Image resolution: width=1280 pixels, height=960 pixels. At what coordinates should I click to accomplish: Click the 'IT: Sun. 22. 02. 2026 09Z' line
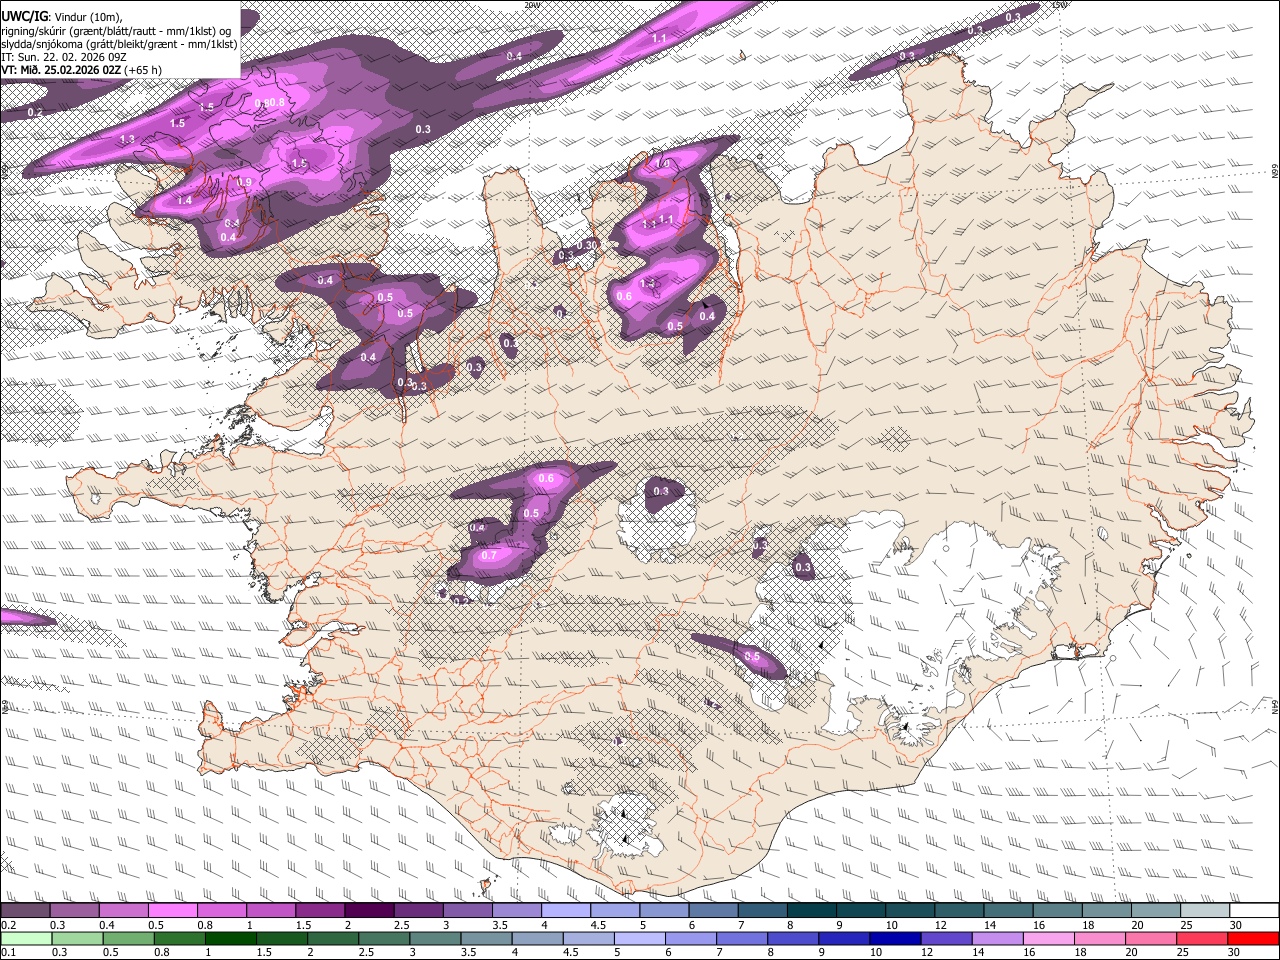pyautogui.click(x=64, y=57)
